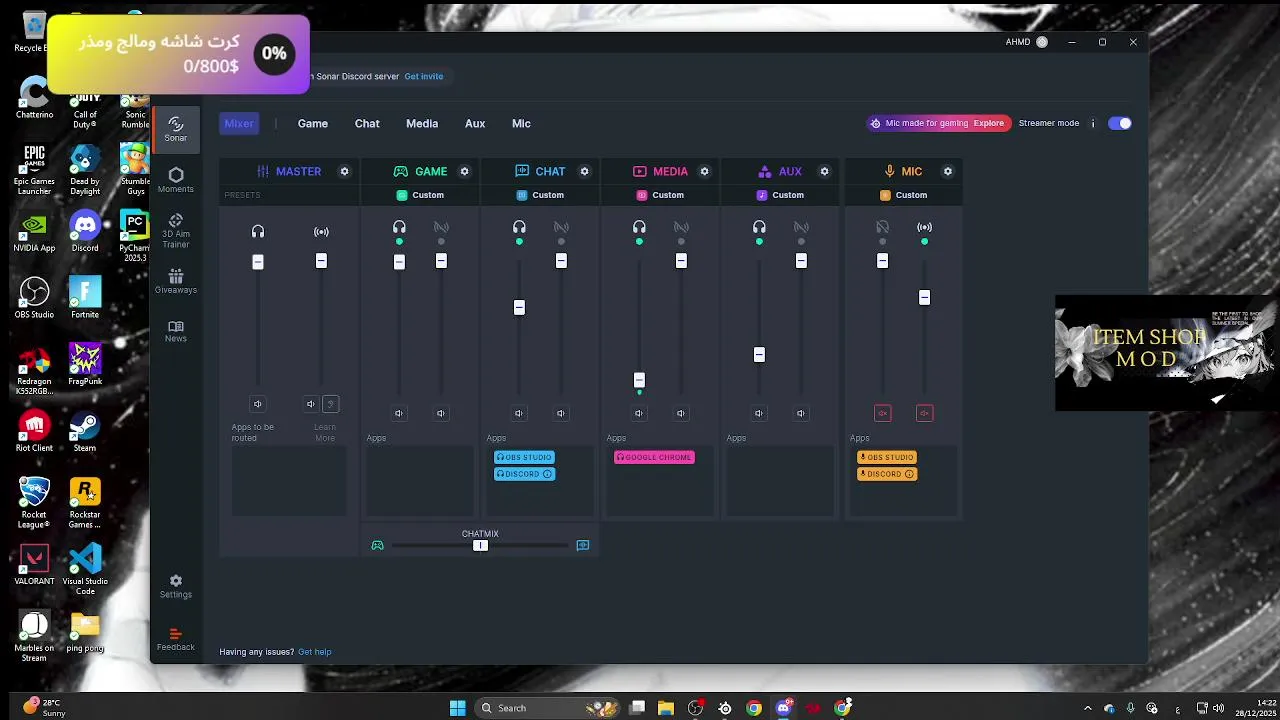Open Settings in the sidebar
This screenshot has height=720, width=1280.
pos(176,586)
